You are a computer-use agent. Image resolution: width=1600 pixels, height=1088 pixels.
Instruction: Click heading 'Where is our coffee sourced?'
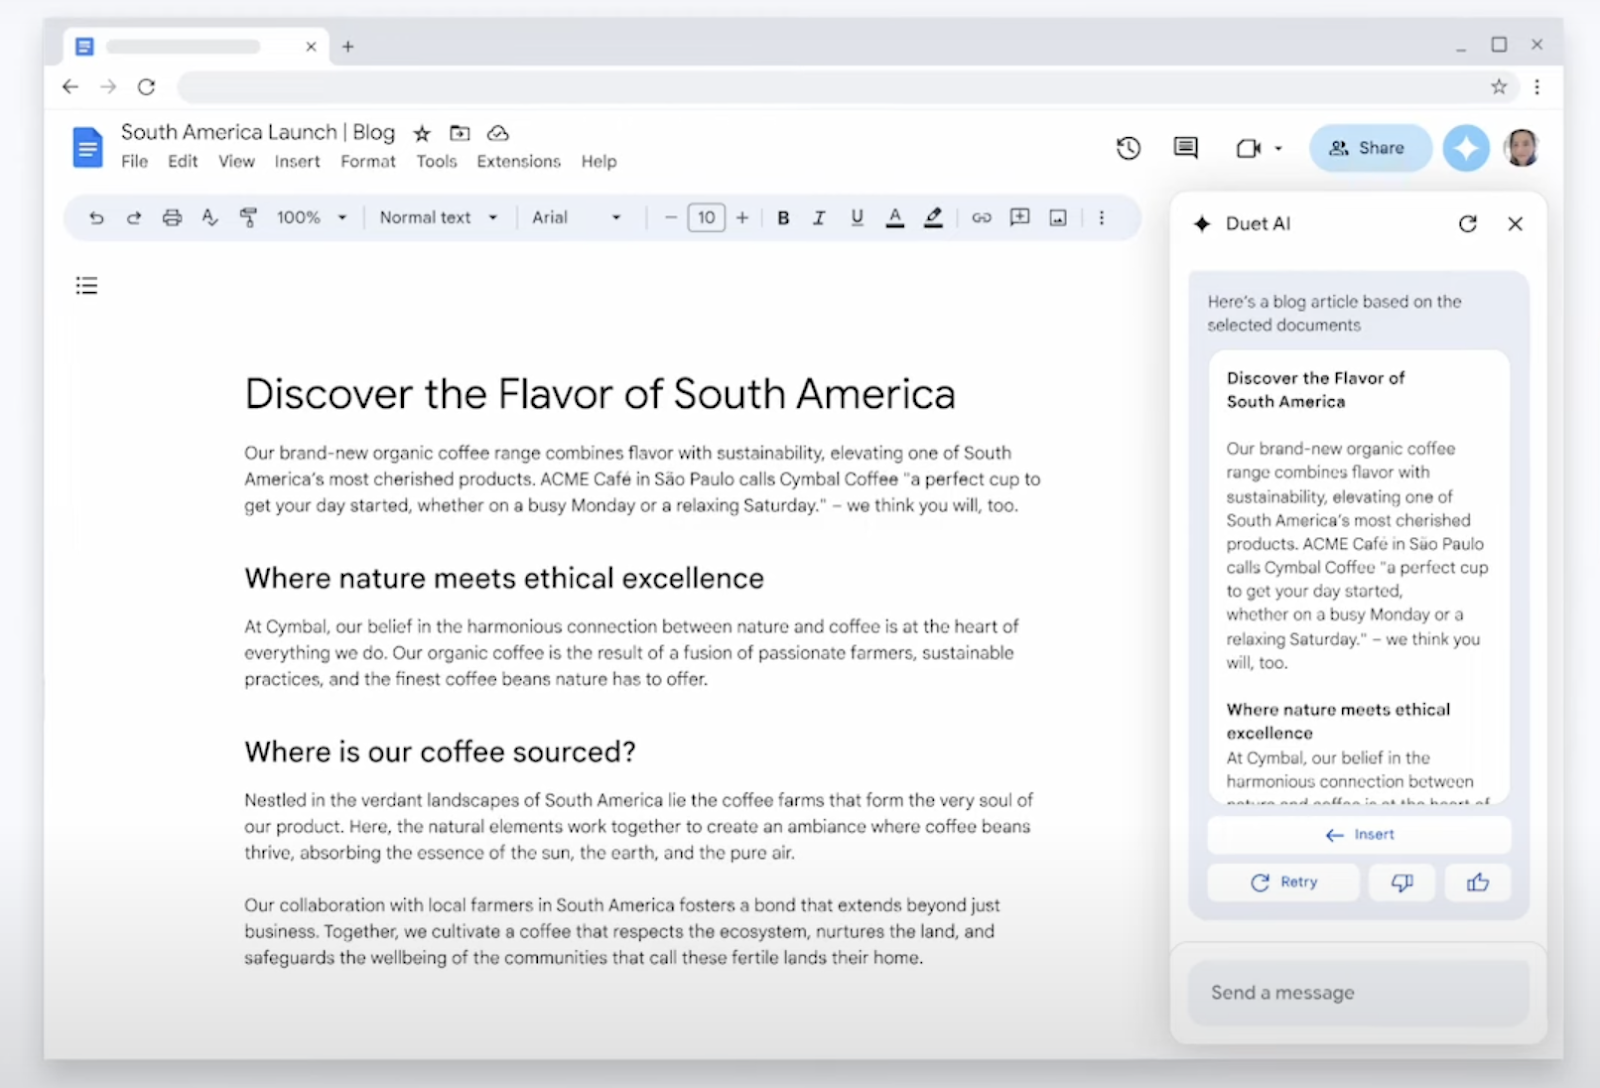tap(440, 752)
